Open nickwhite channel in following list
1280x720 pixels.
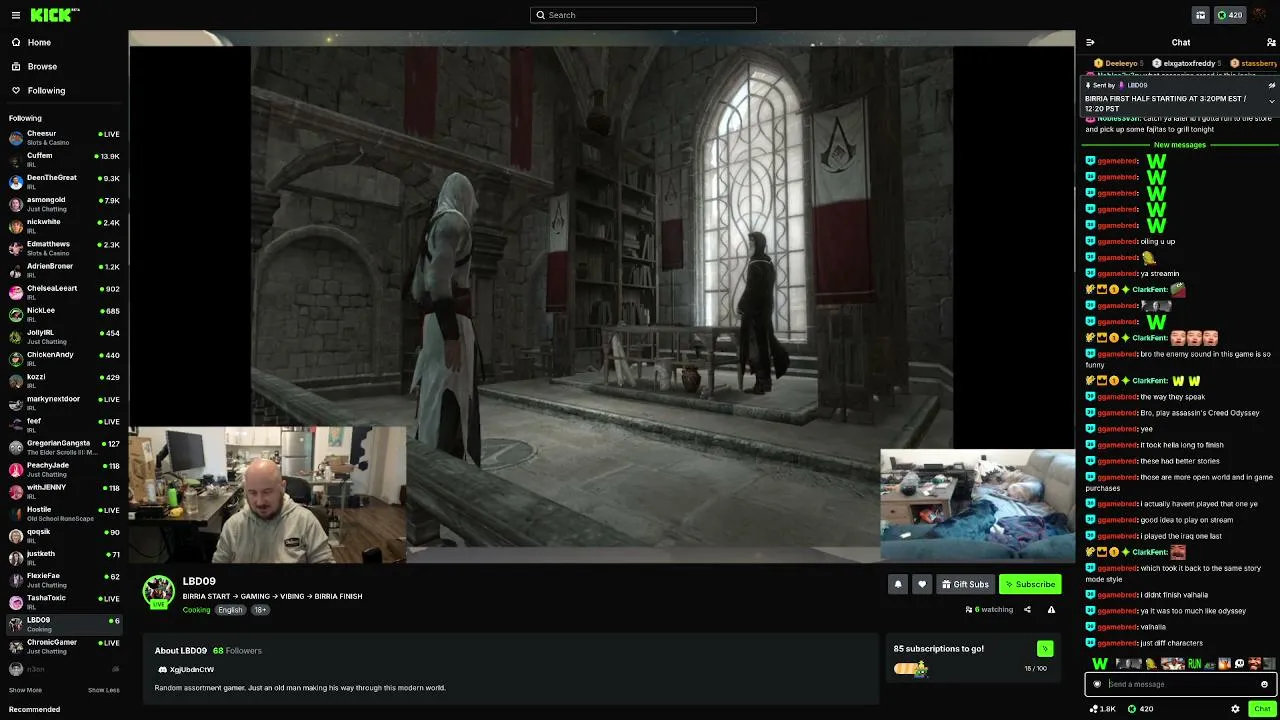pyautogui.click(x=64, y=226)
